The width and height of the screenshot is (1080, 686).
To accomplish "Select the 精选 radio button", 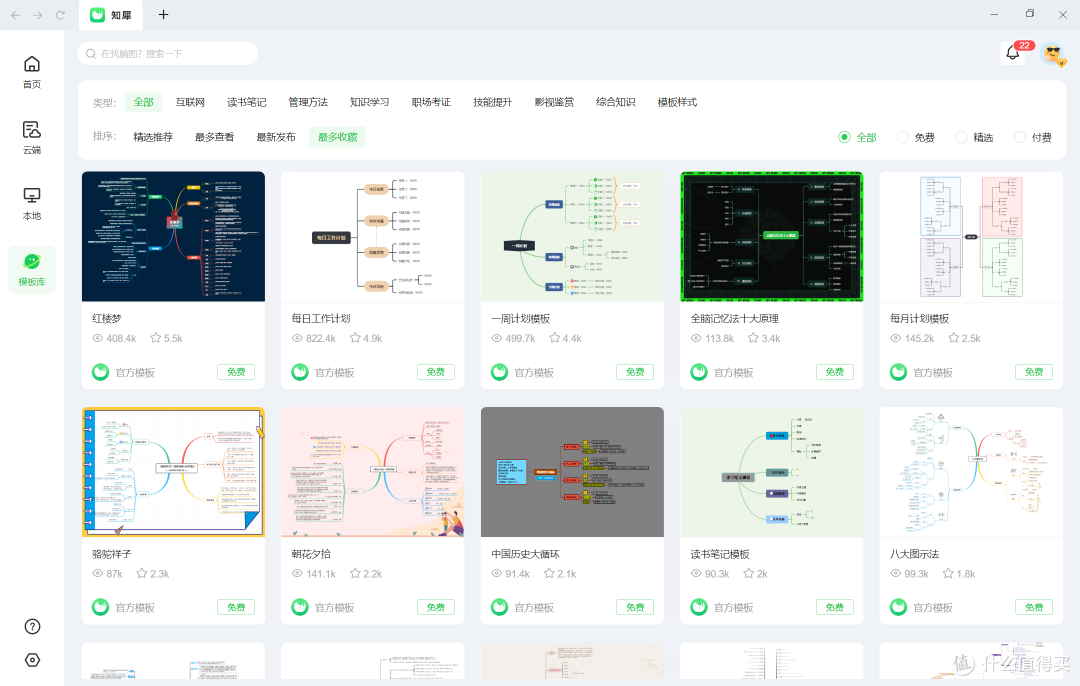I will pos(962,137).
